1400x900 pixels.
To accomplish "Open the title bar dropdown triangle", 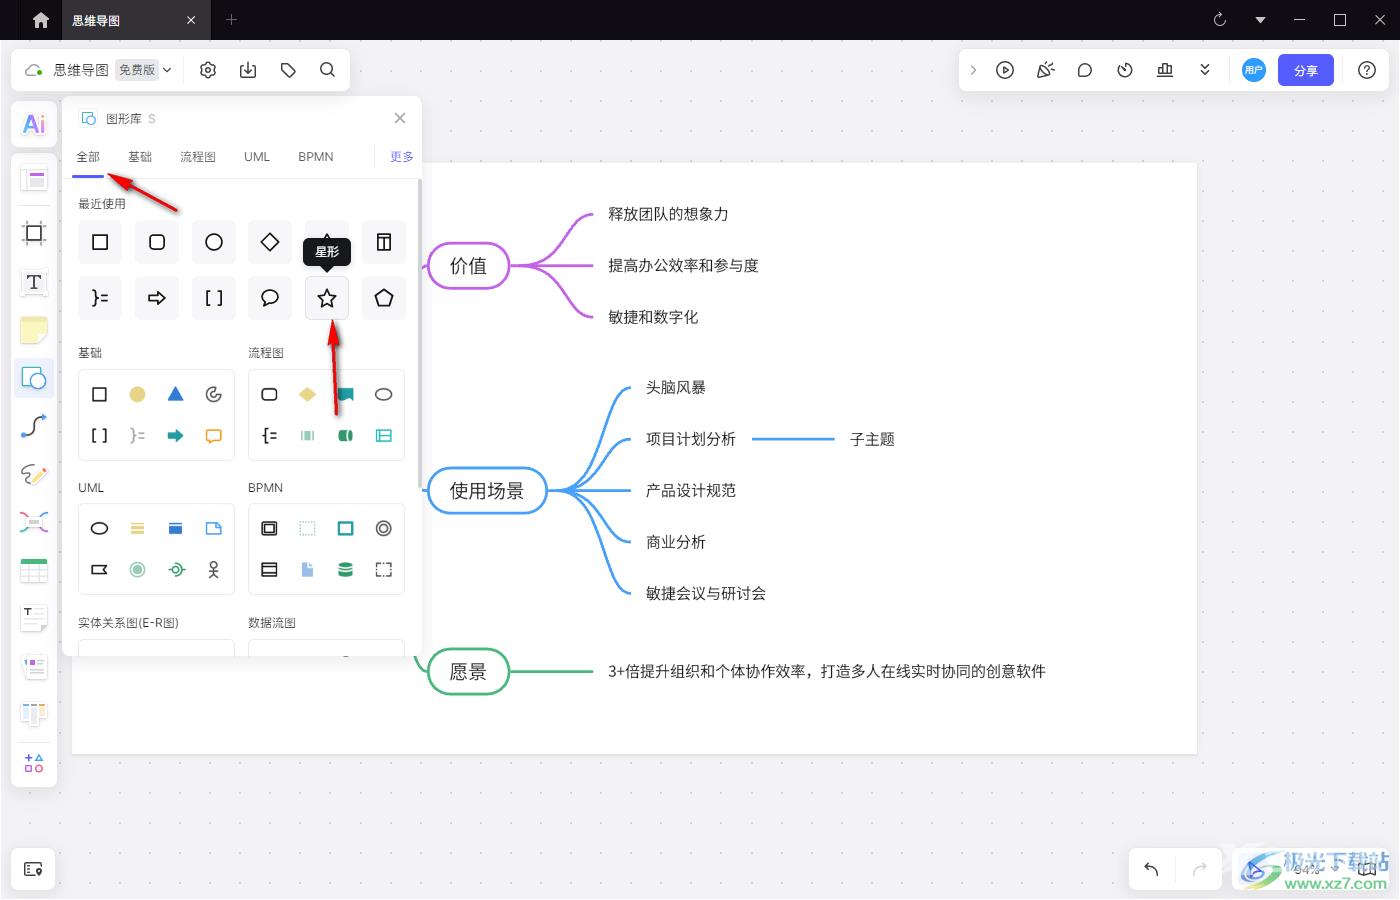I will [1260, 20].
